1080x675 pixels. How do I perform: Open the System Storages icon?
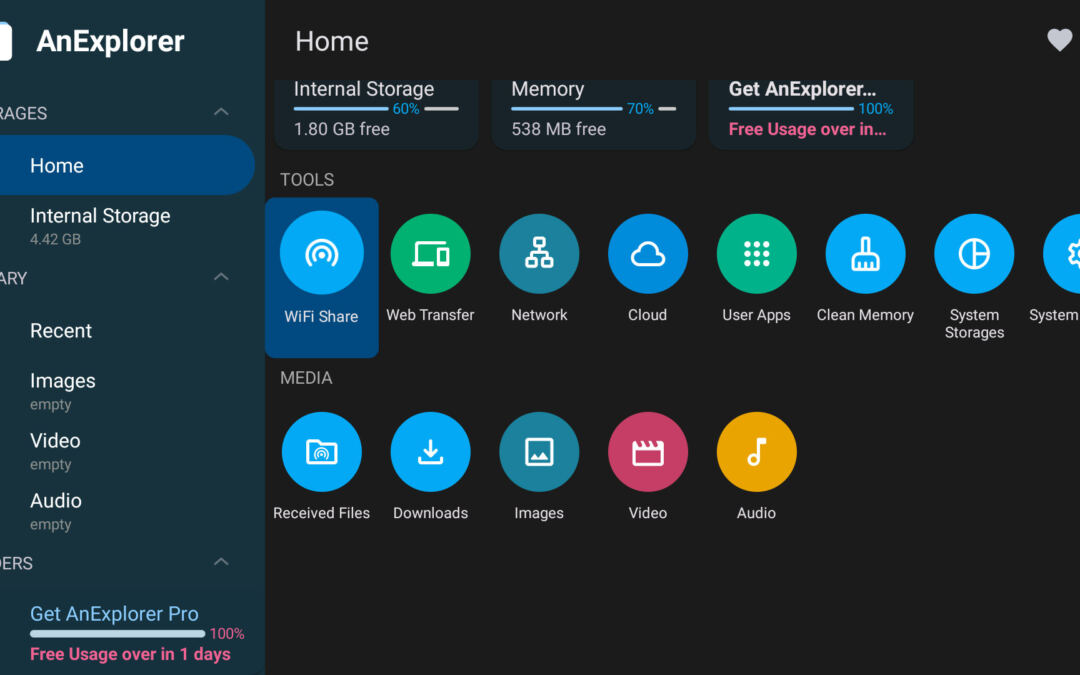974,254
